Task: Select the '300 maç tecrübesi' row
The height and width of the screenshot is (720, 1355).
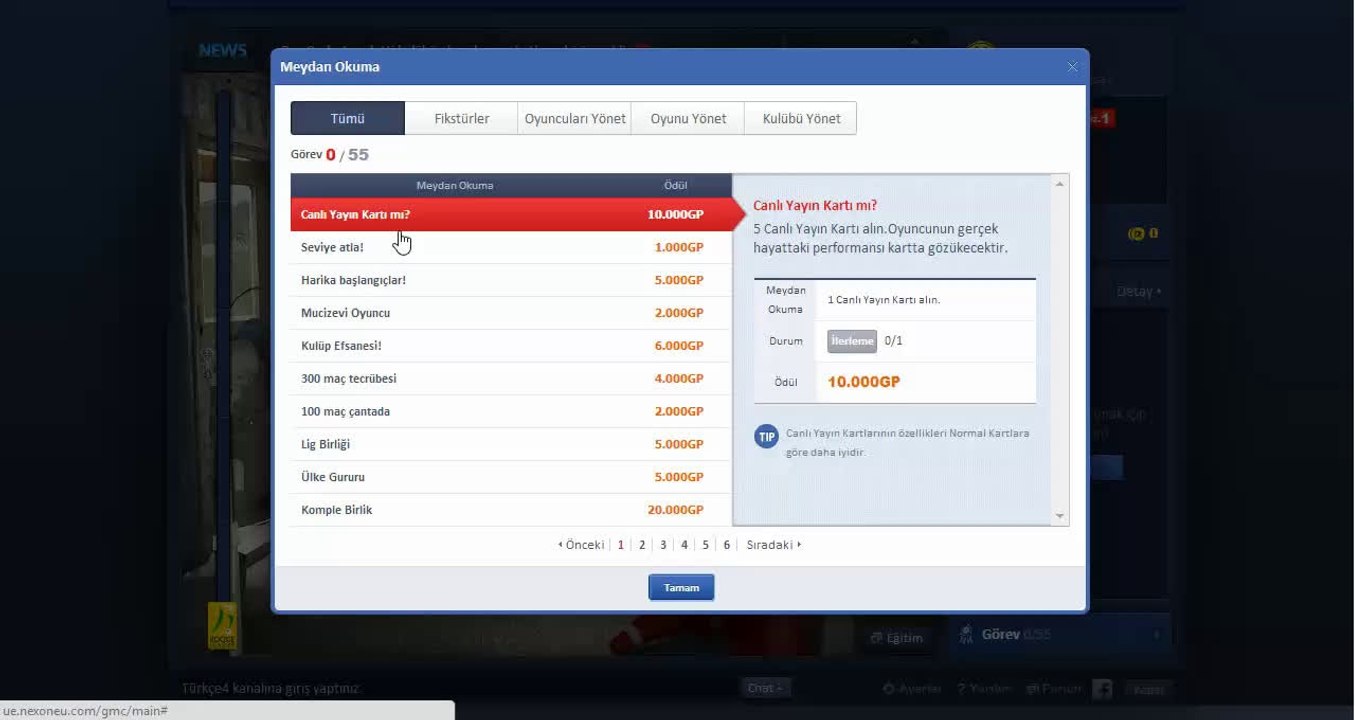Action: (511, 378)
